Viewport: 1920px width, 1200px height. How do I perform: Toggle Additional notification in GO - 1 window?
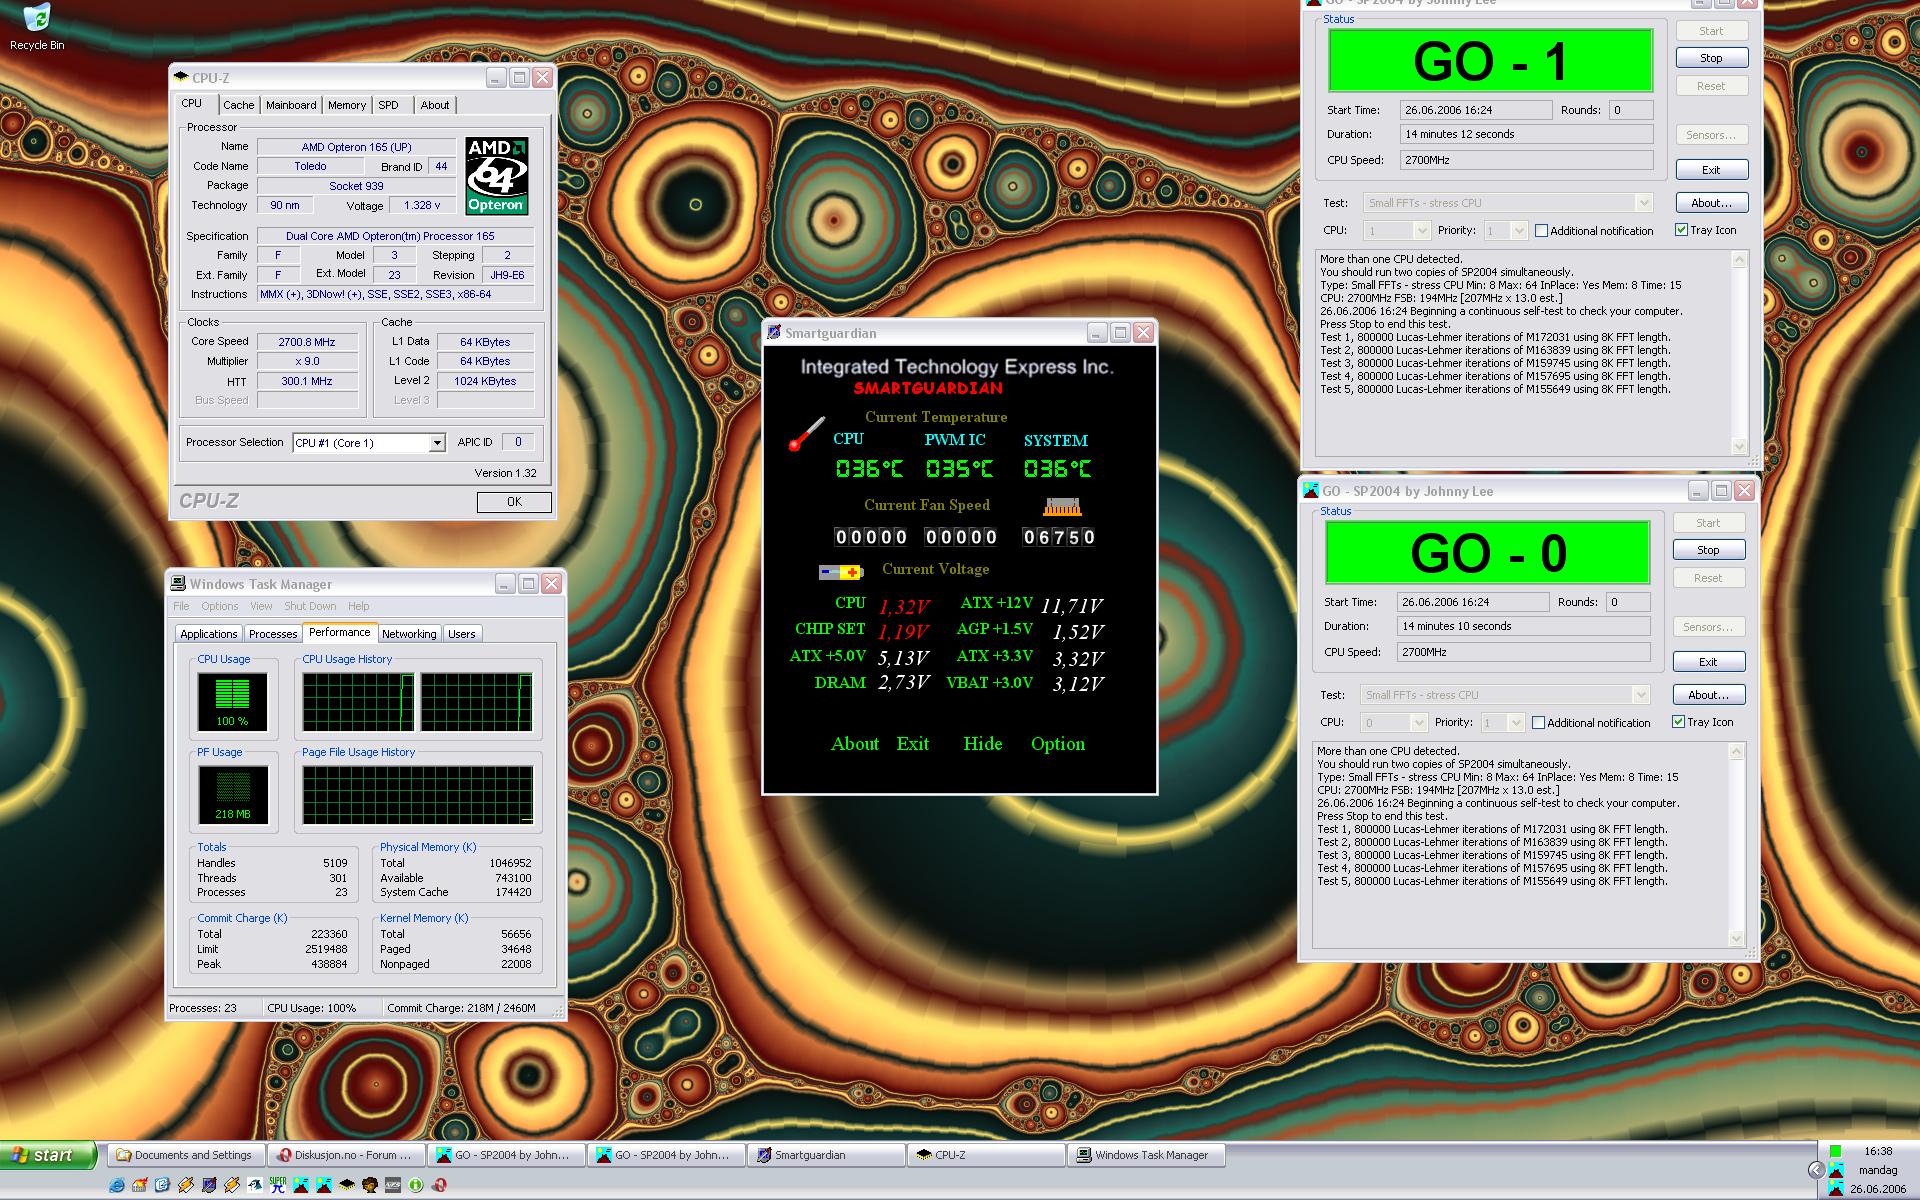1594,231
